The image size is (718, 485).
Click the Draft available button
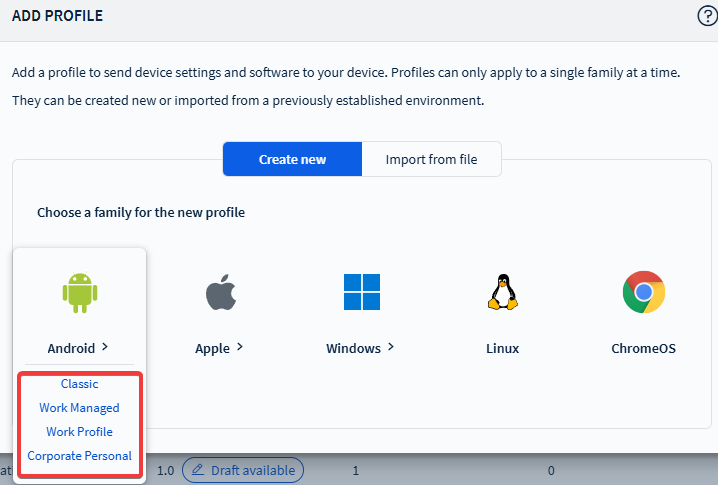pos(243,469)
